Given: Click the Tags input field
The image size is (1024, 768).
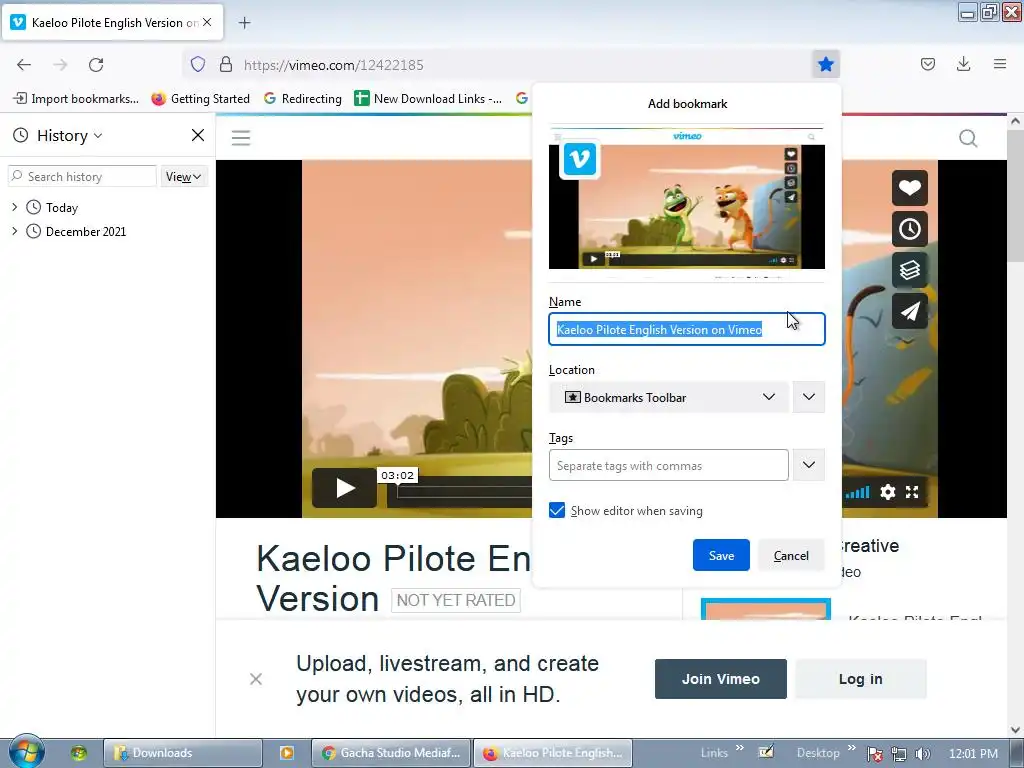Looking at the screenshot, I should coord(669,465).
